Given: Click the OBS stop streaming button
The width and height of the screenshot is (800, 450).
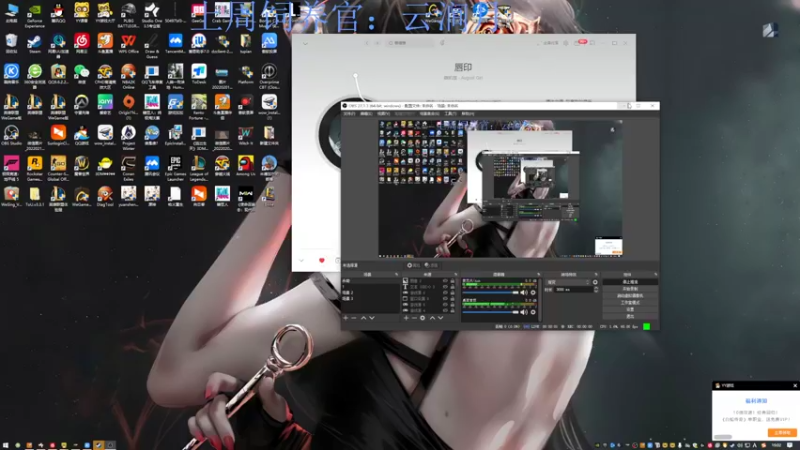Looking at the screenshot, I should pyautogui.click(x=630, y=282).
